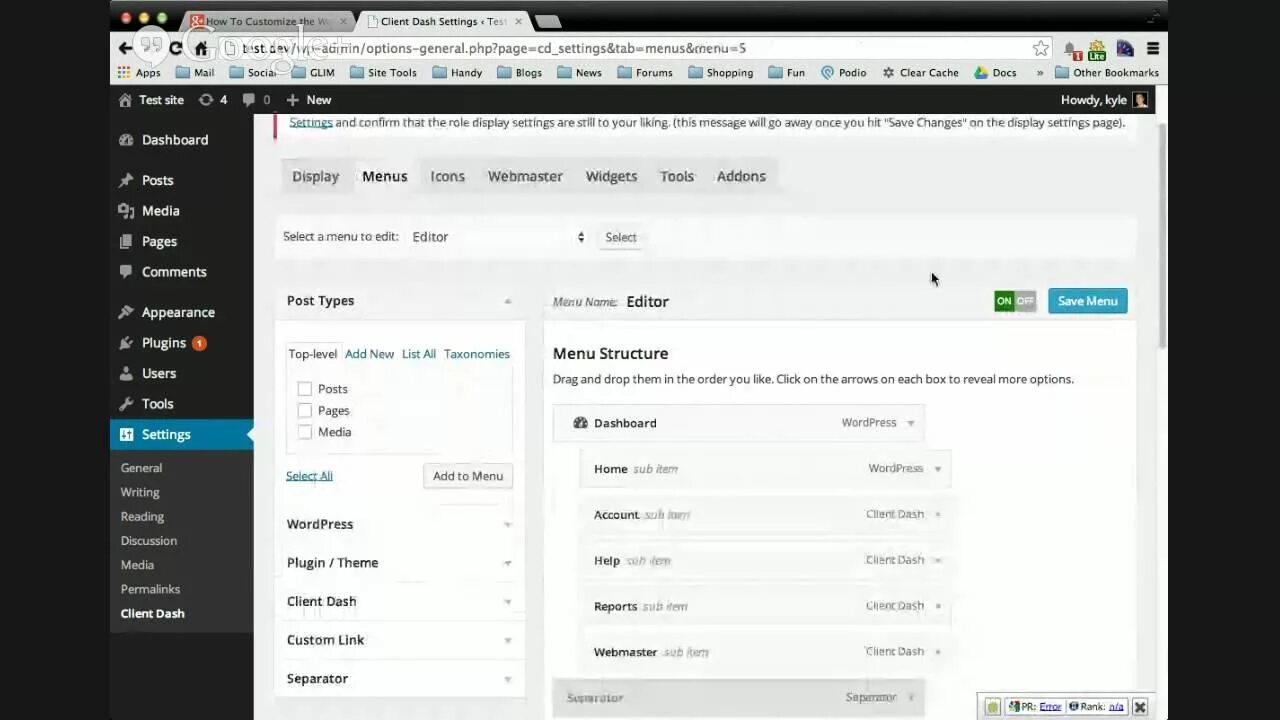The height and width of the screenshot is (720, 1280).
Task: Click the comments bubble in admin bar
Action: [x=249, y=100]
